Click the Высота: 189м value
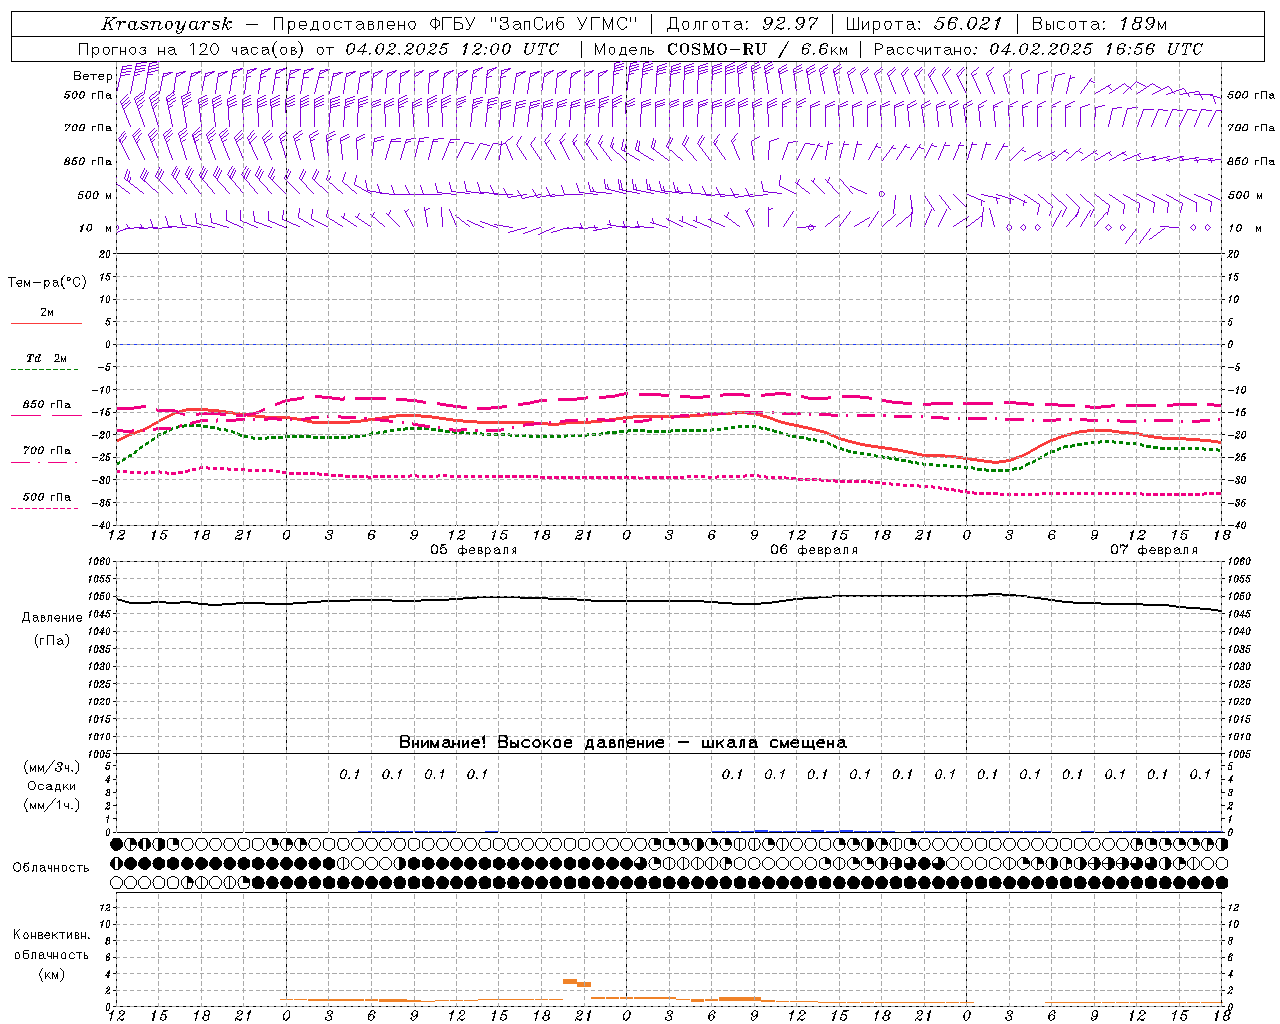This screenshot has width=1280, height=1024. point(1099,24)
